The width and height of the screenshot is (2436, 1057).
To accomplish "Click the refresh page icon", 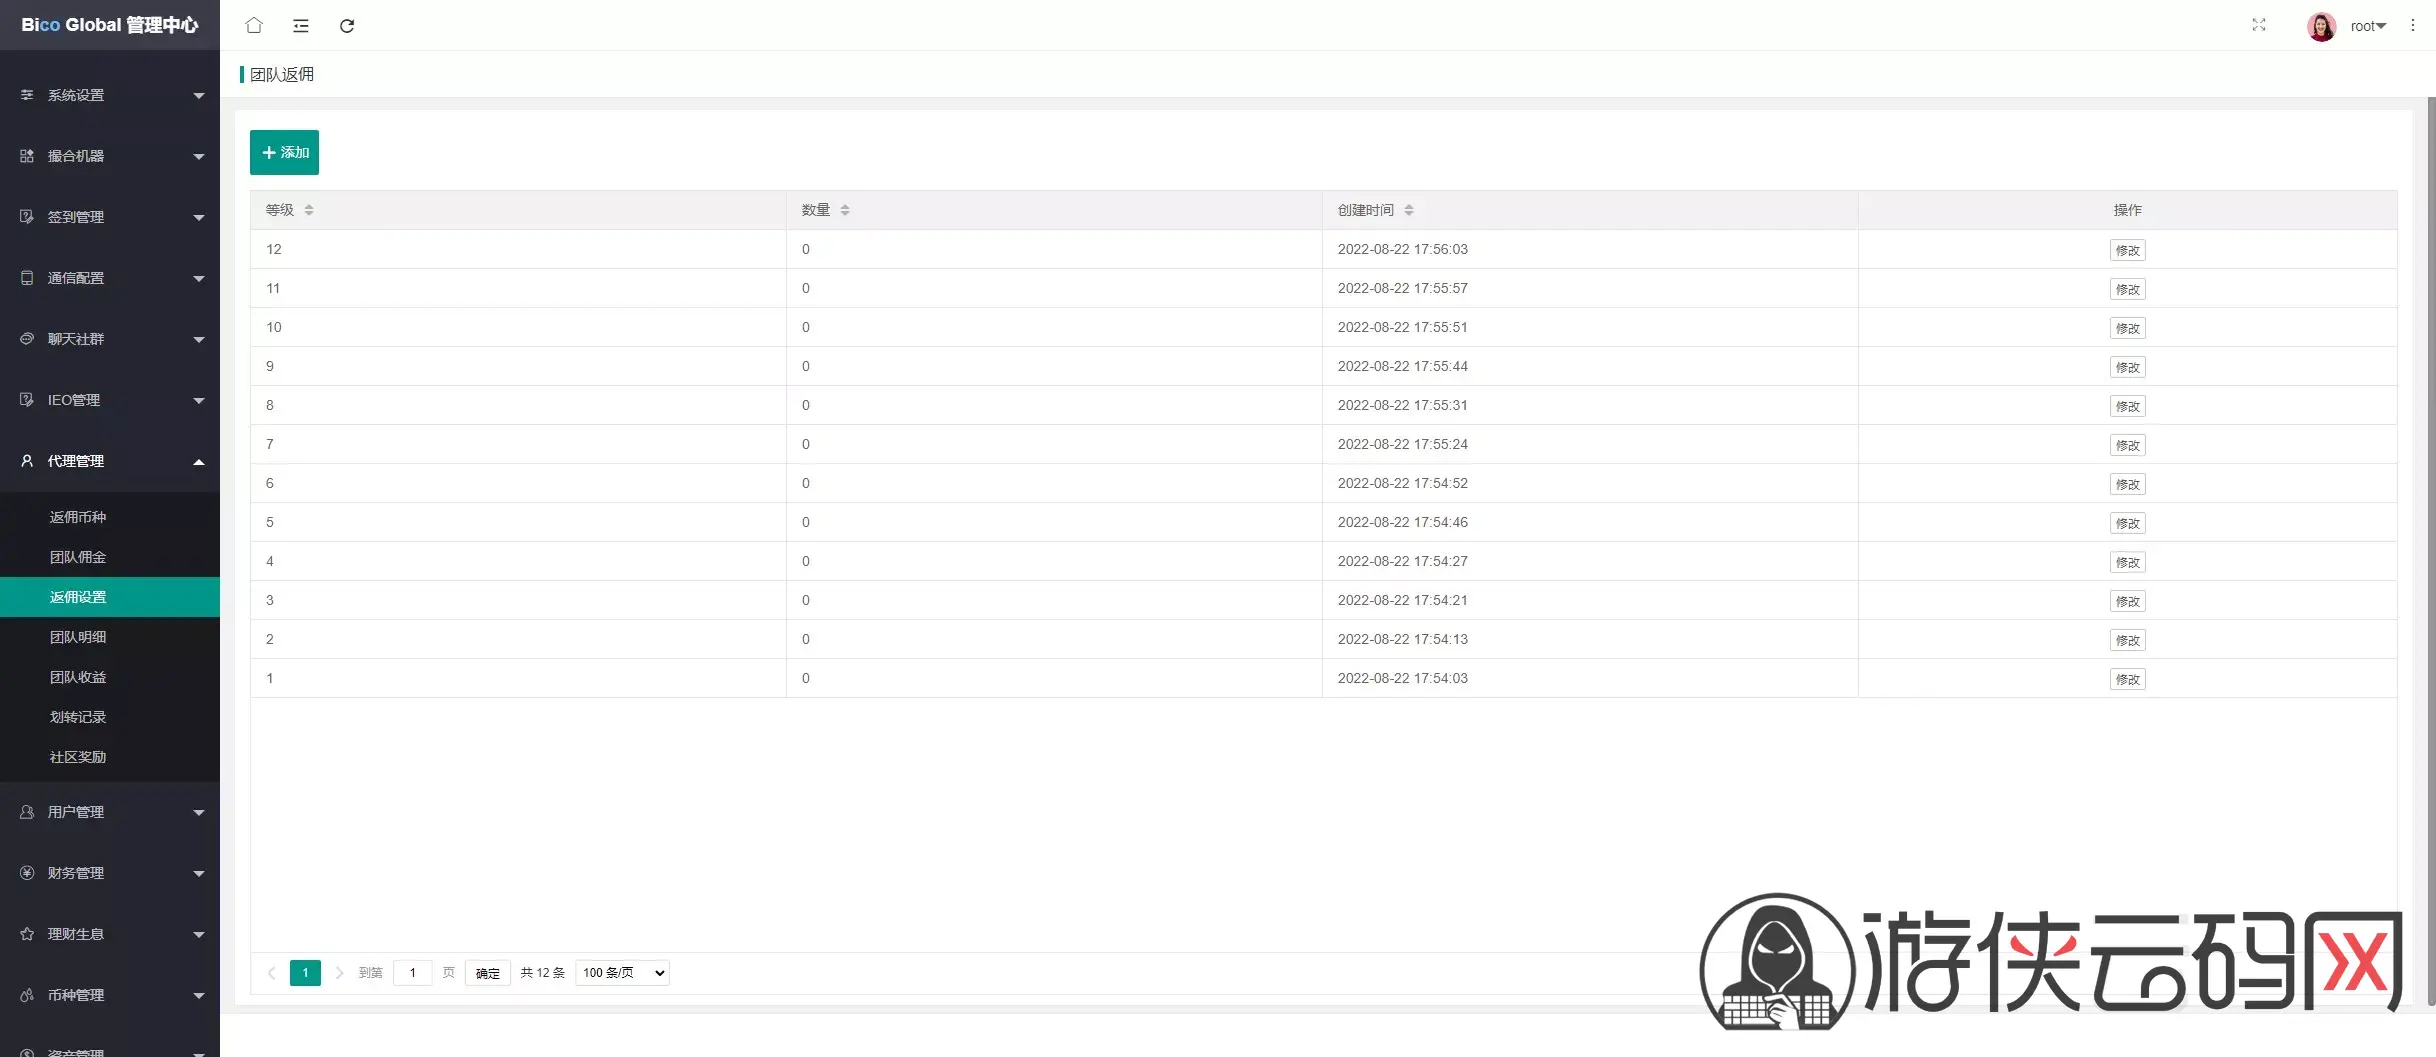I will click(347, 25).
